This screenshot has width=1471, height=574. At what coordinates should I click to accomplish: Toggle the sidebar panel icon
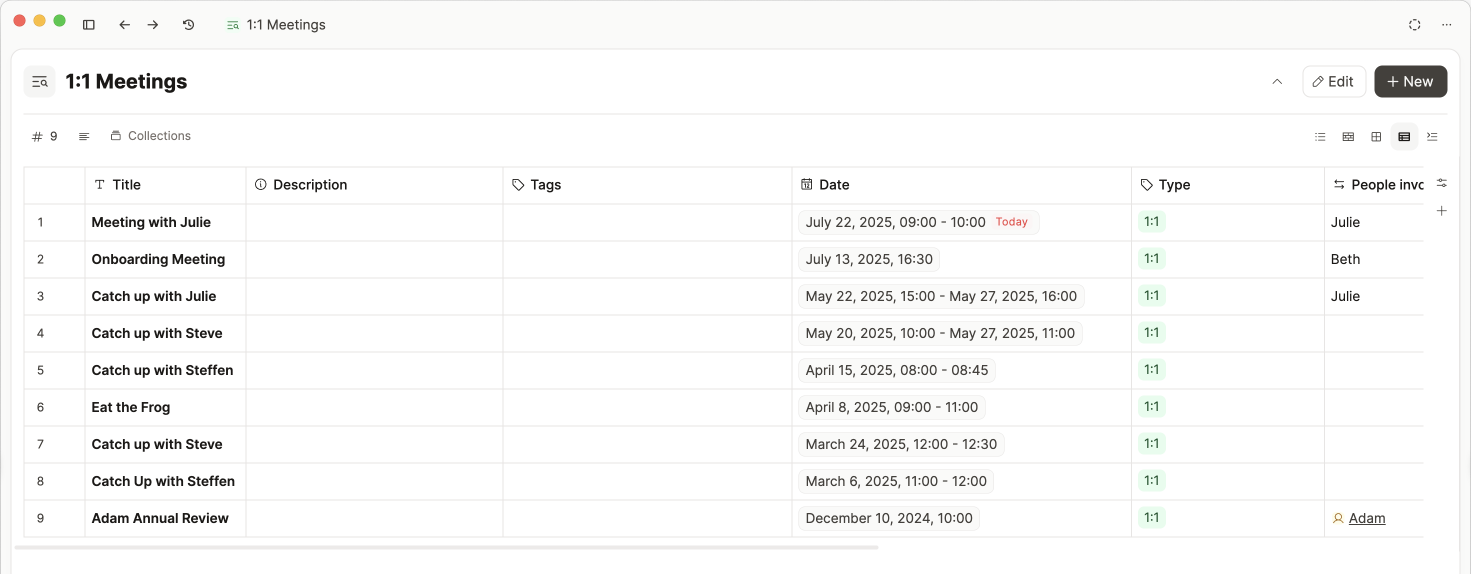pos(89,25)
